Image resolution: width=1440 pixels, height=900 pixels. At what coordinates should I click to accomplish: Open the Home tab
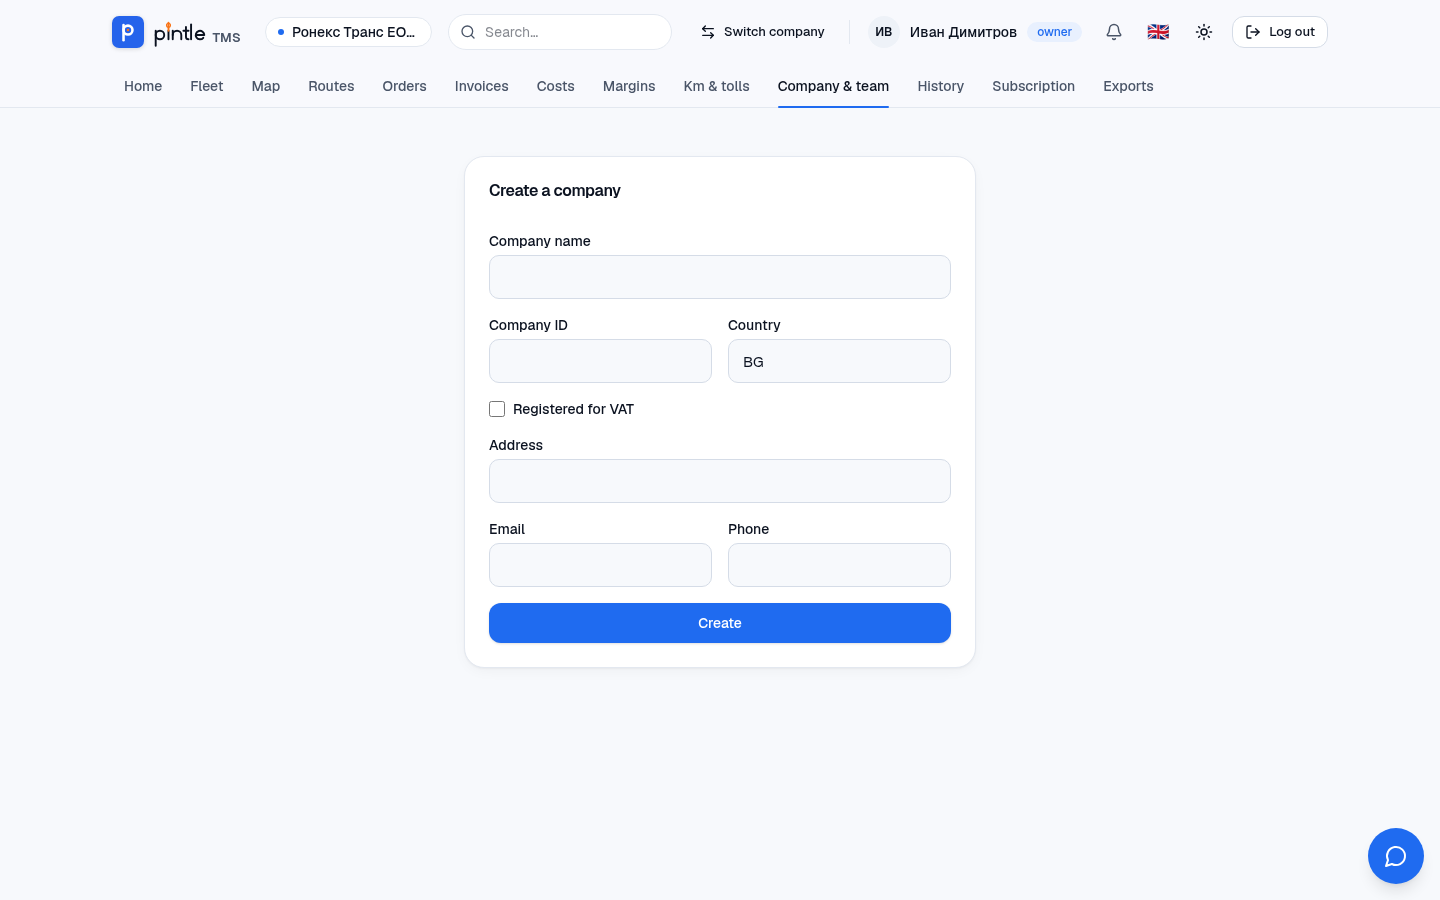click(x=143, y=86)
